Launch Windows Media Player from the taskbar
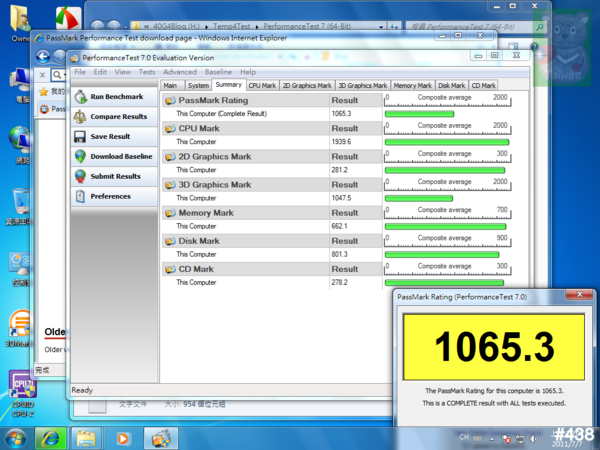This screenshot has width=600, height=450. [122, 437]
